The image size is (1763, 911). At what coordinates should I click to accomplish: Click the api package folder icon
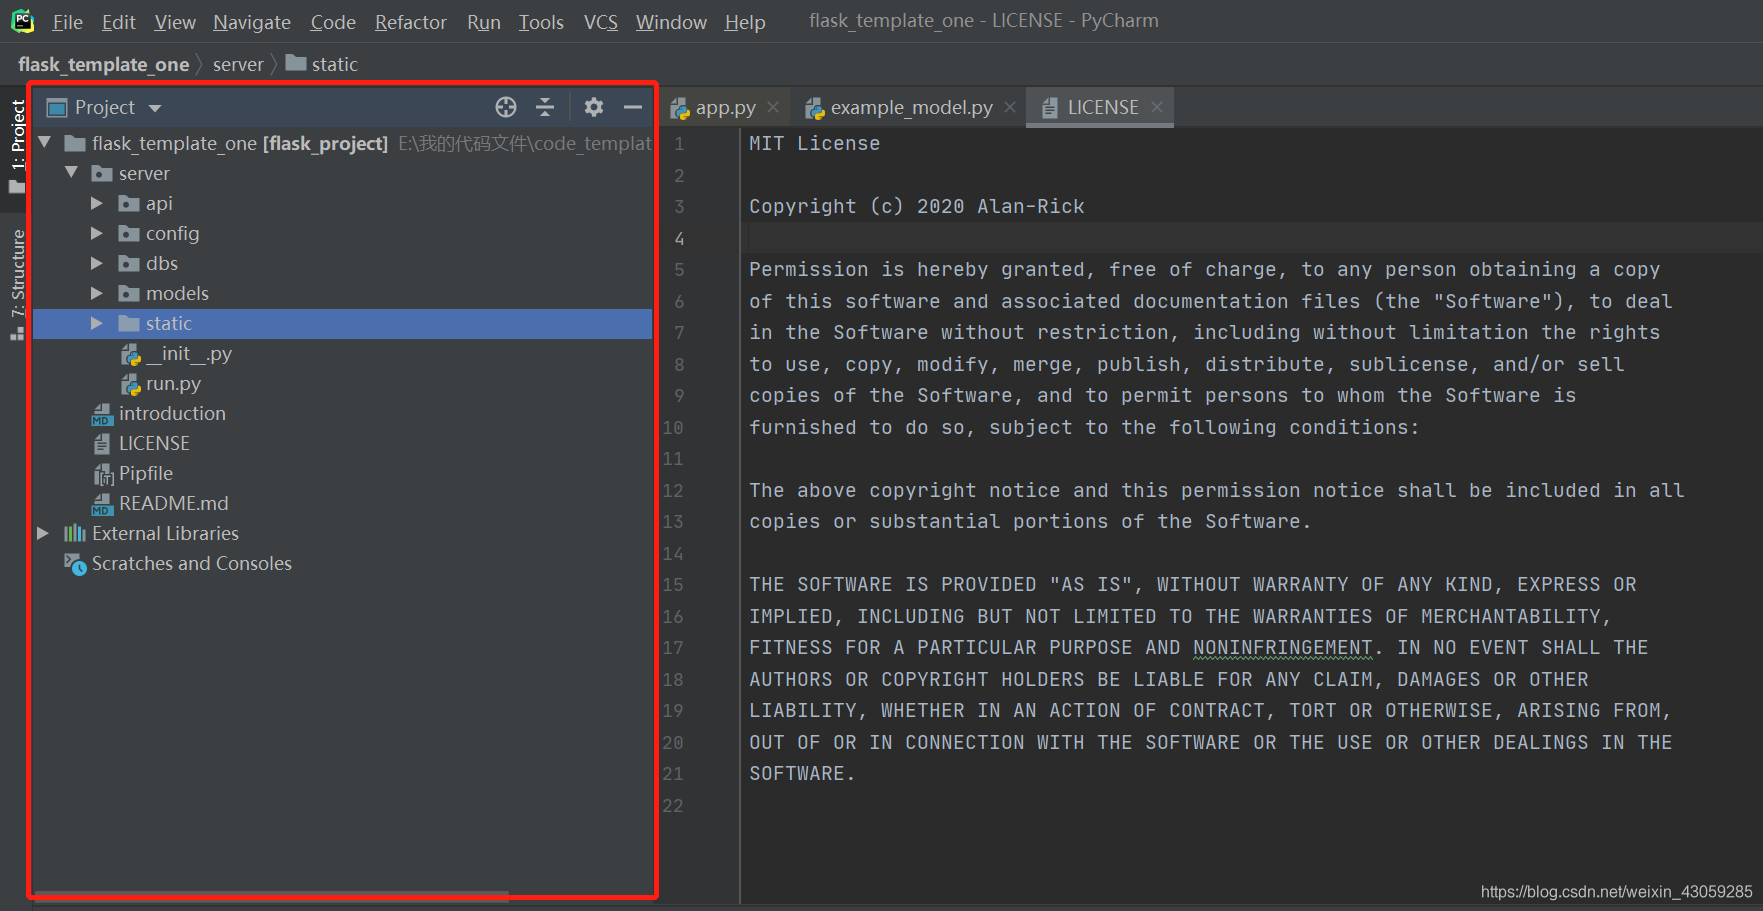click(x=129, y=204)
